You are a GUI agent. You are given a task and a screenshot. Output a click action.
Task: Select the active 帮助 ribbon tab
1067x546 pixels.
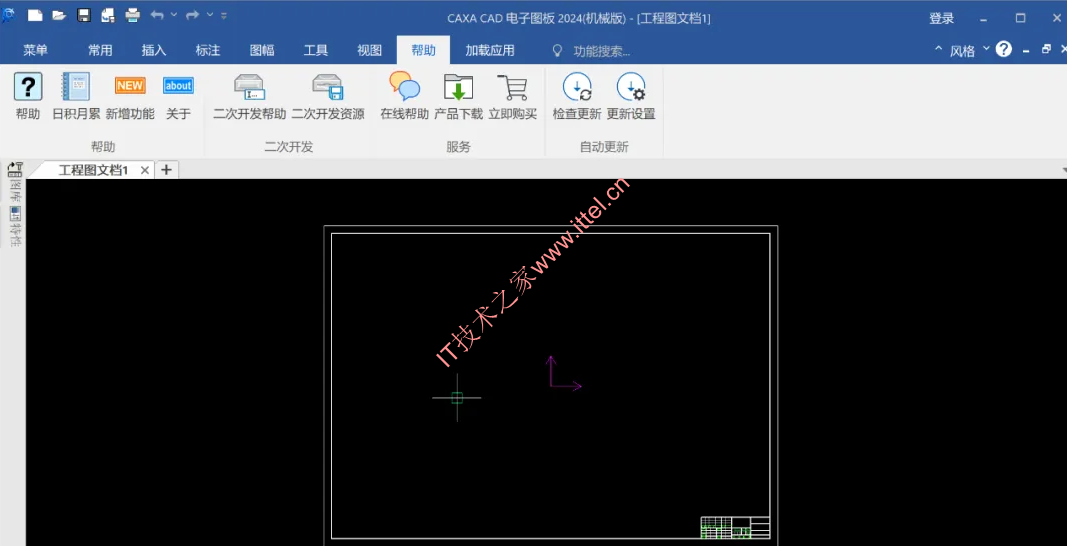coord(423,50)
